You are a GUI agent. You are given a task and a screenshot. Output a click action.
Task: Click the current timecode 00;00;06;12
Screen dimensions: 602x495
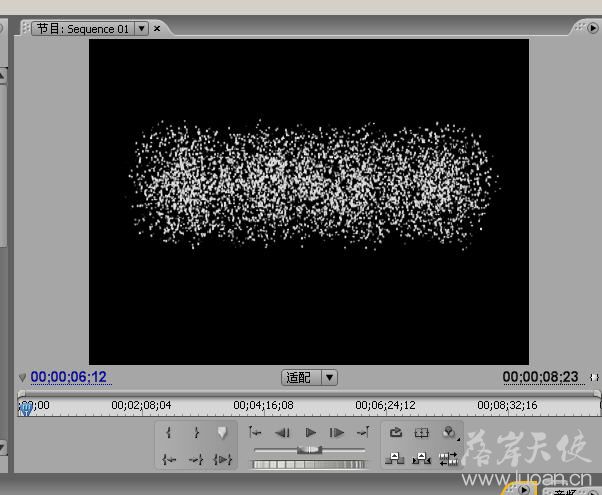tap(69, 377)
